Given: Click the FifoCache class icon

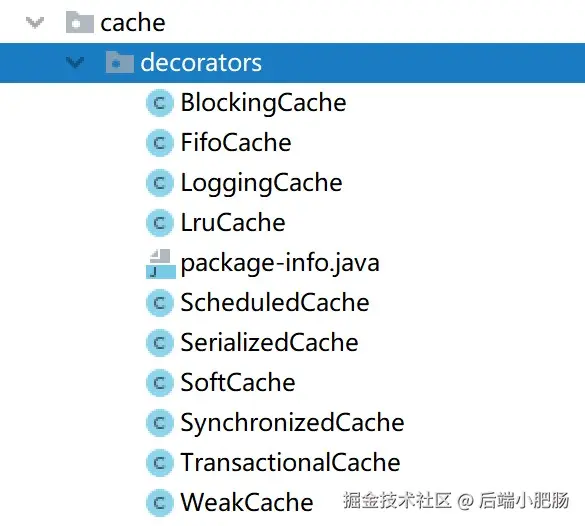Looking at the screenshot, I should (160, 143).
